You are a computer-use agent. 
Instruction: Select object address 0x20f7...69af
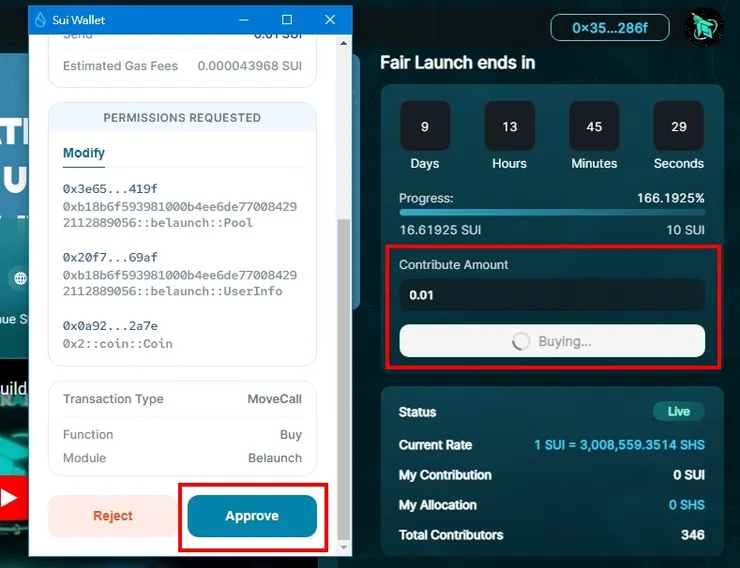pyautogui.click(x=110, y=257)
